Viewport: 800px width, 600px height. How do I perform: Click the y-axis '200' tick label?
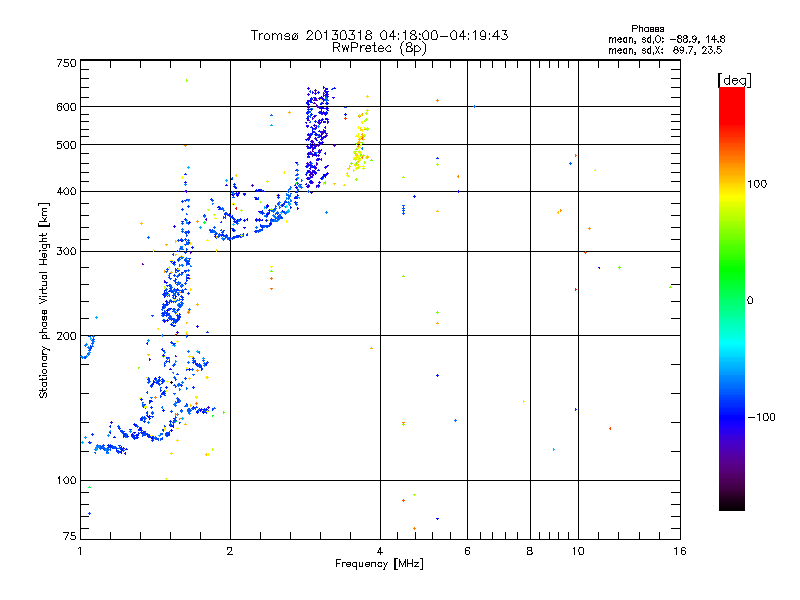(66, 336)
